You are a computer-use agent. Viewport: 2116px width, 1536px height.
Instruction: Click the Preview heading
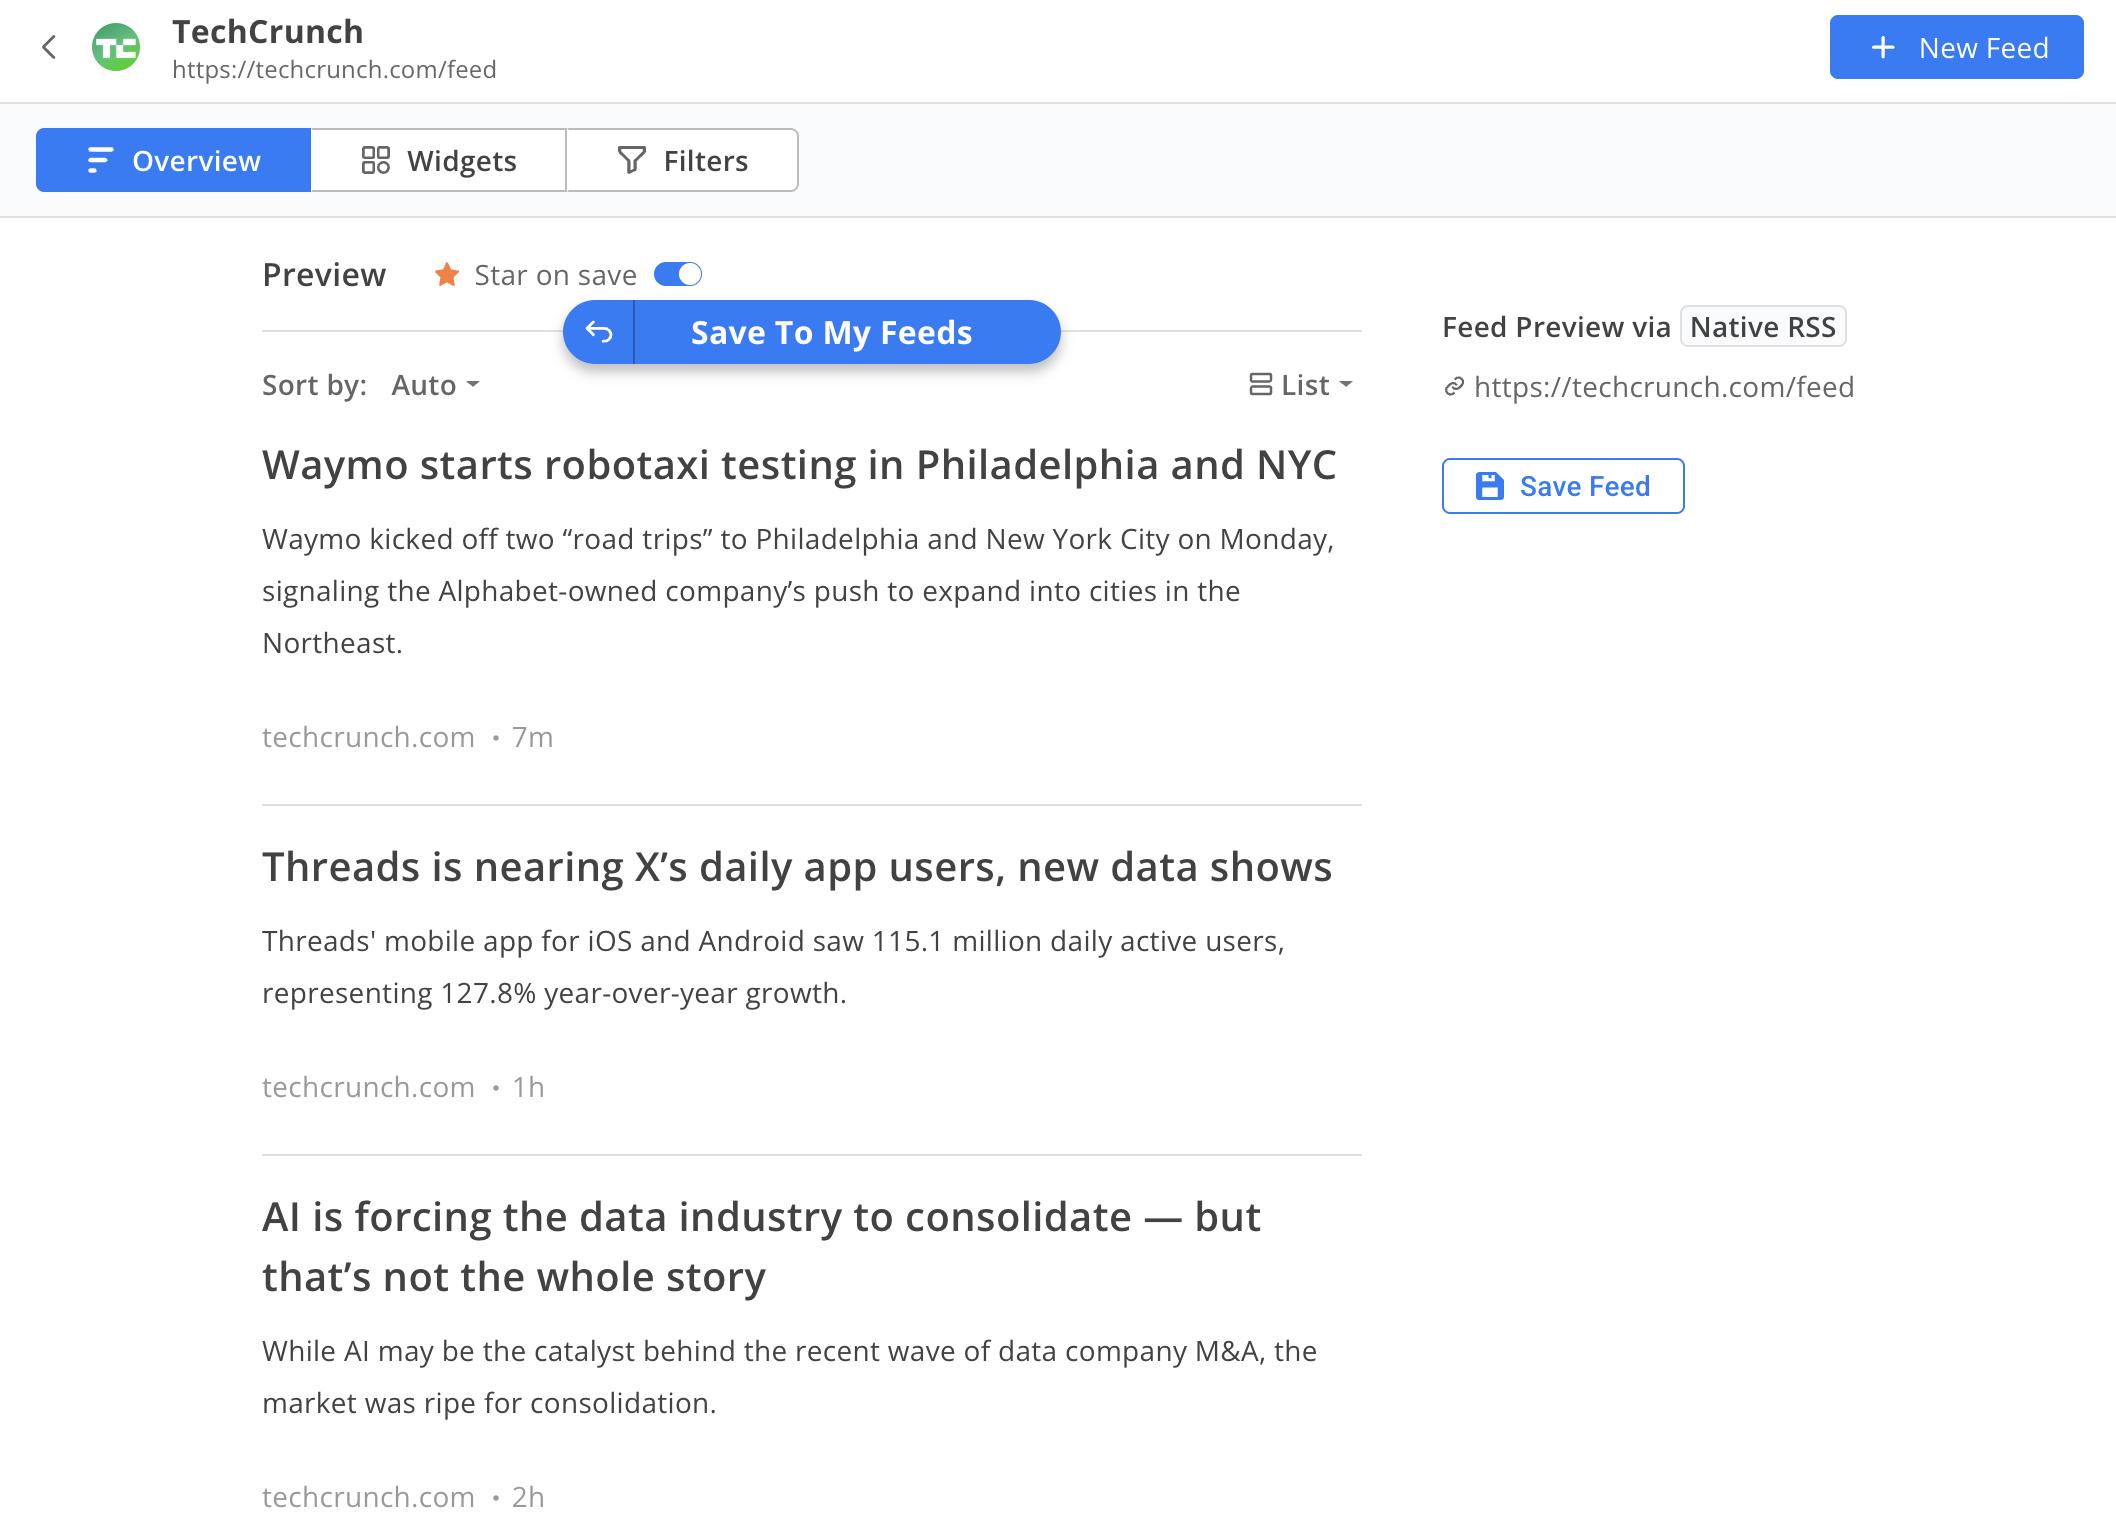tap(324, 274)
